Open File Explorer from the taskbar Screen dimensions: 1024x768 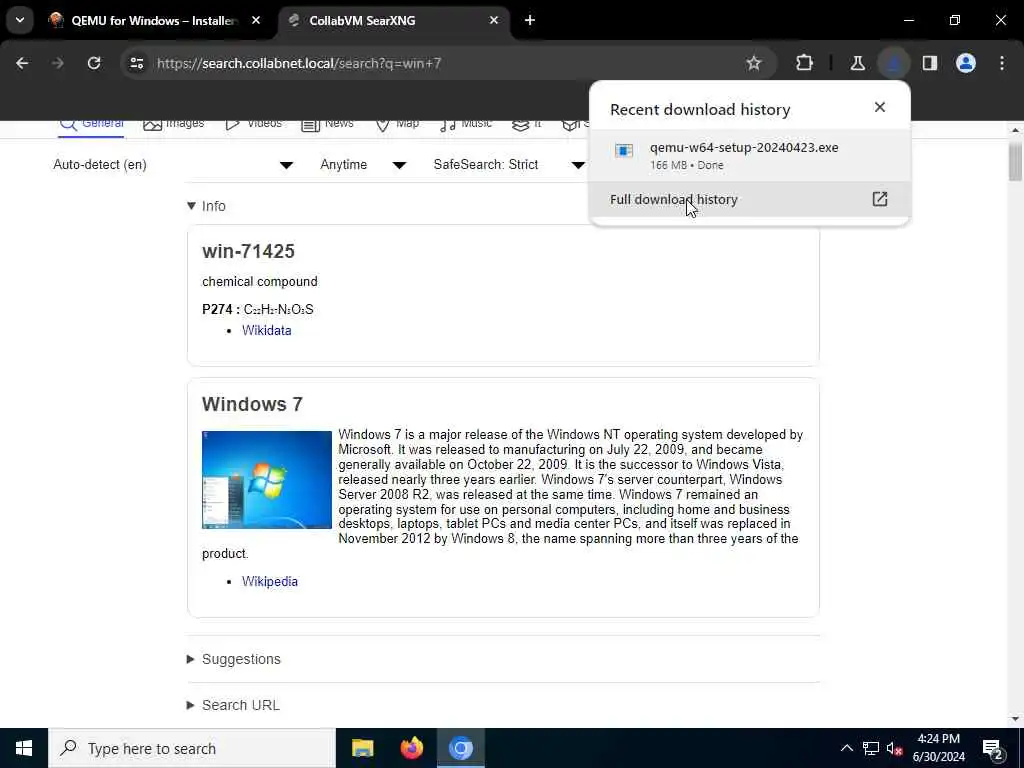coord(362,748)
